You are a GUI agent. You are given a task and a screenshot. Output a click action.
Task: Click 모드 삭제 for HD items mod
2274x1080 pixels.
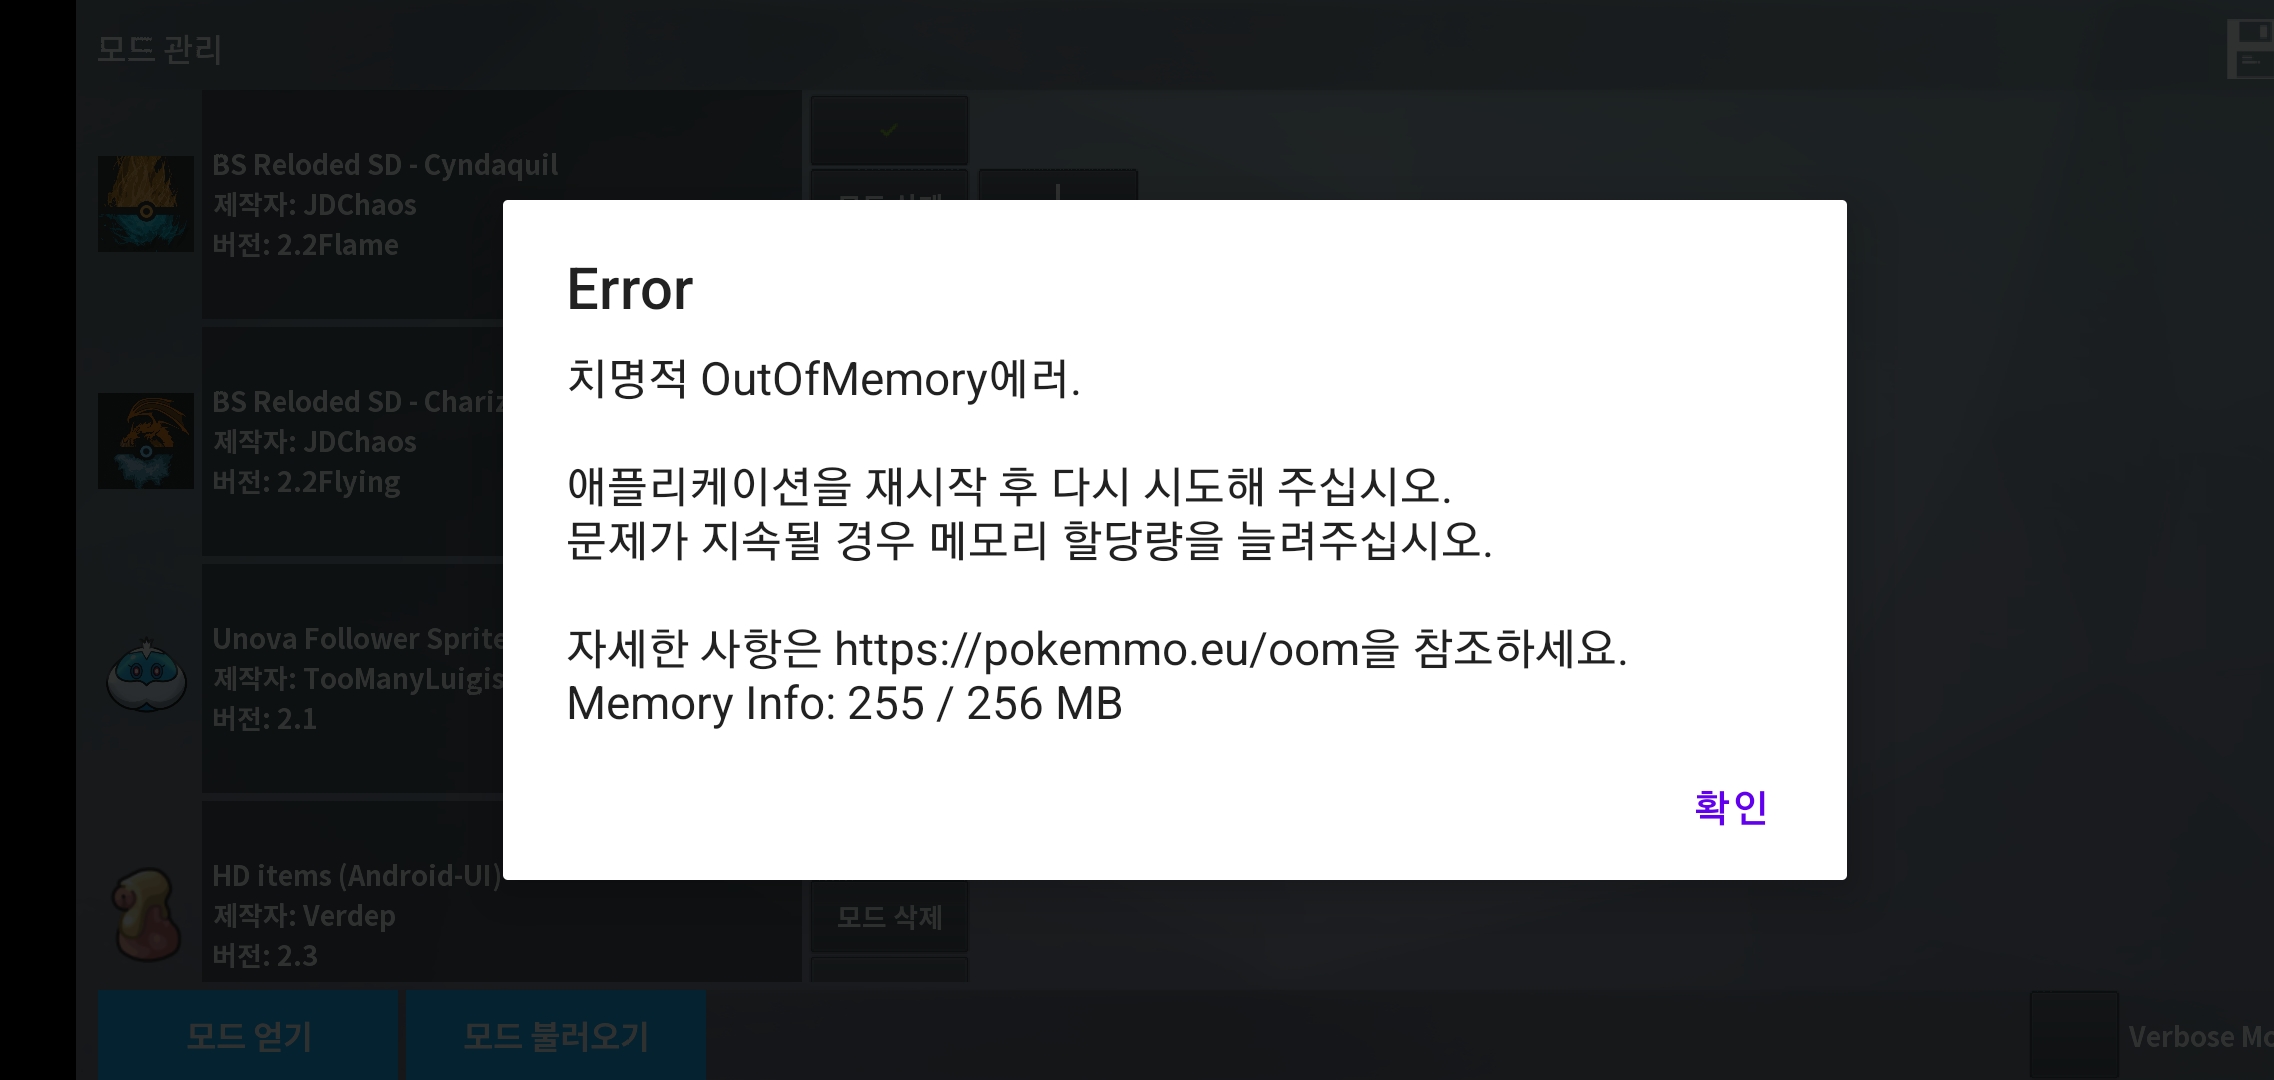pos(889,917)
